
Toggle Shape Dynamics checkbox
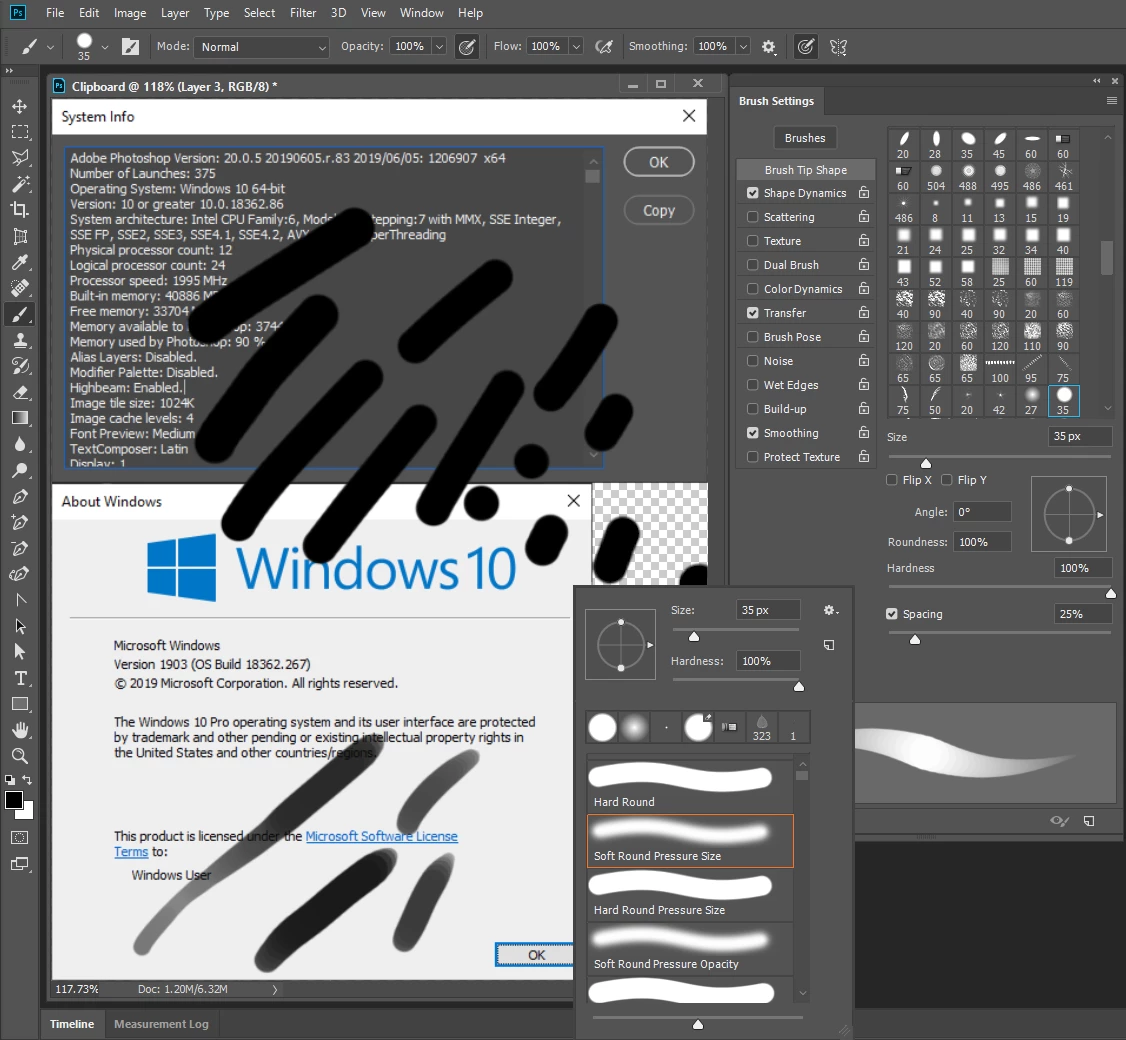753,192
